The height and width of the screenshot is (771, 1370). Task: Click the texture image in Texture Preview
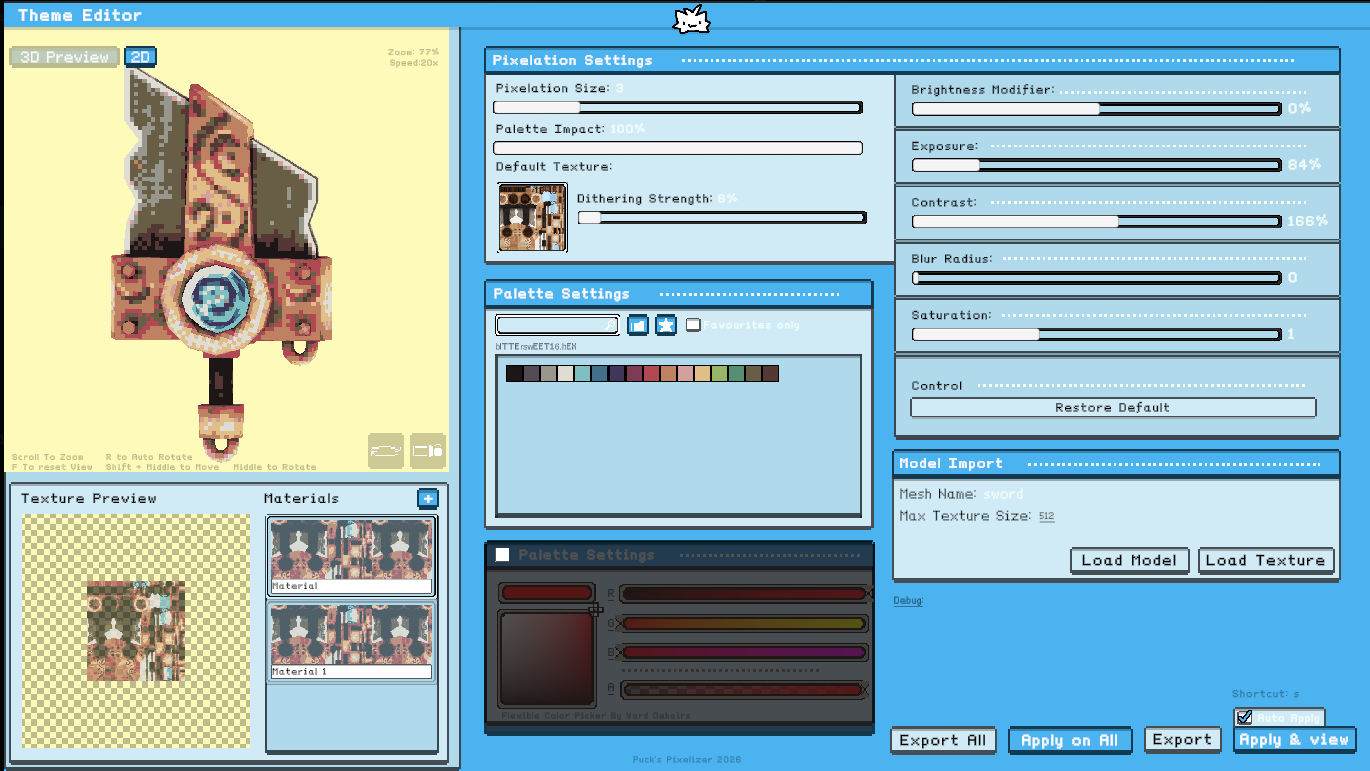[x=136, y=632]
